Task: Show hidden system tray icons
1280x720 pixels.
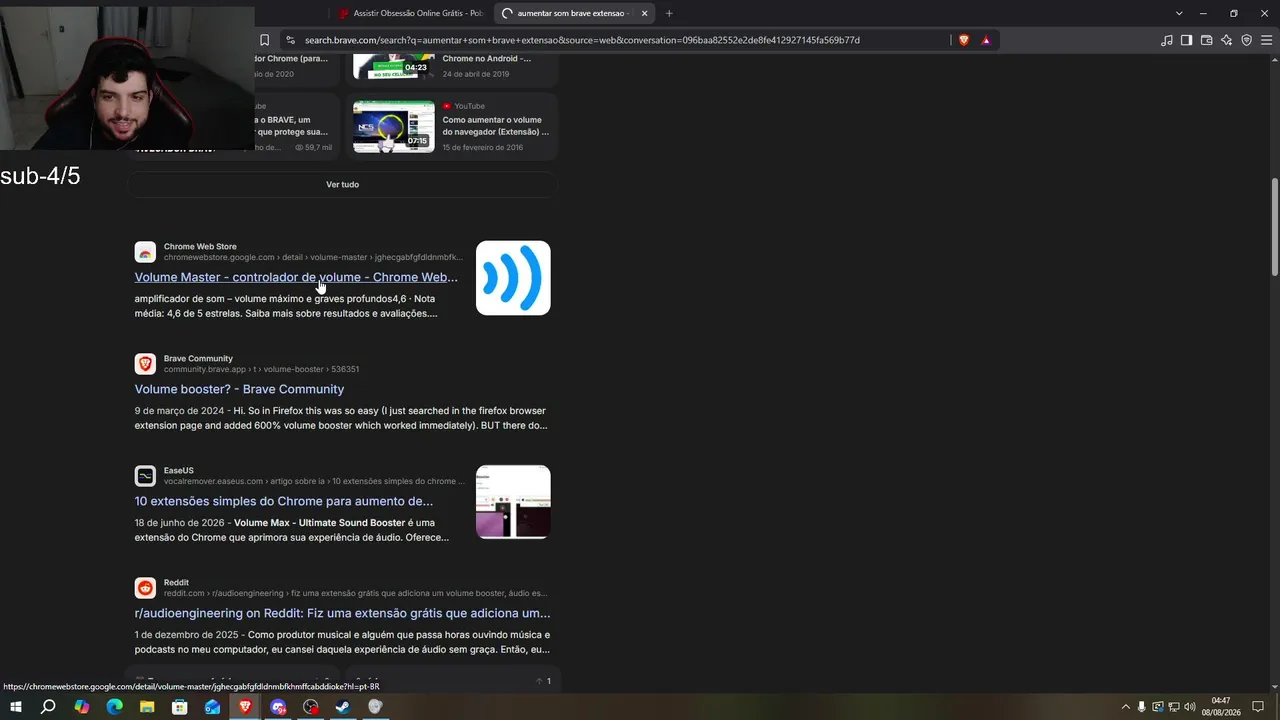Action: pyautogui.click(x=1125, y=707)
